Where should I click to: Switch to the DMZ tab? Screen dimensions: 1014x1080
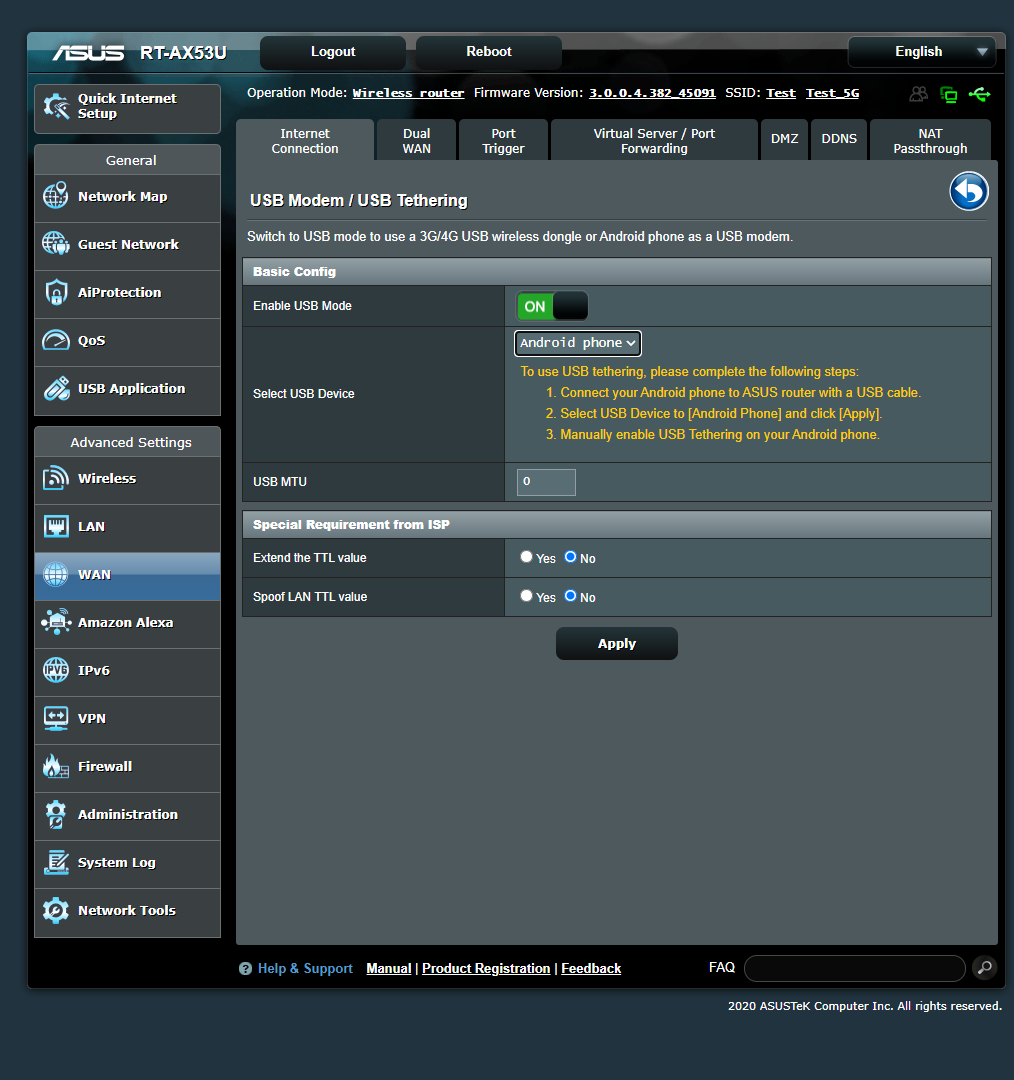784,141
